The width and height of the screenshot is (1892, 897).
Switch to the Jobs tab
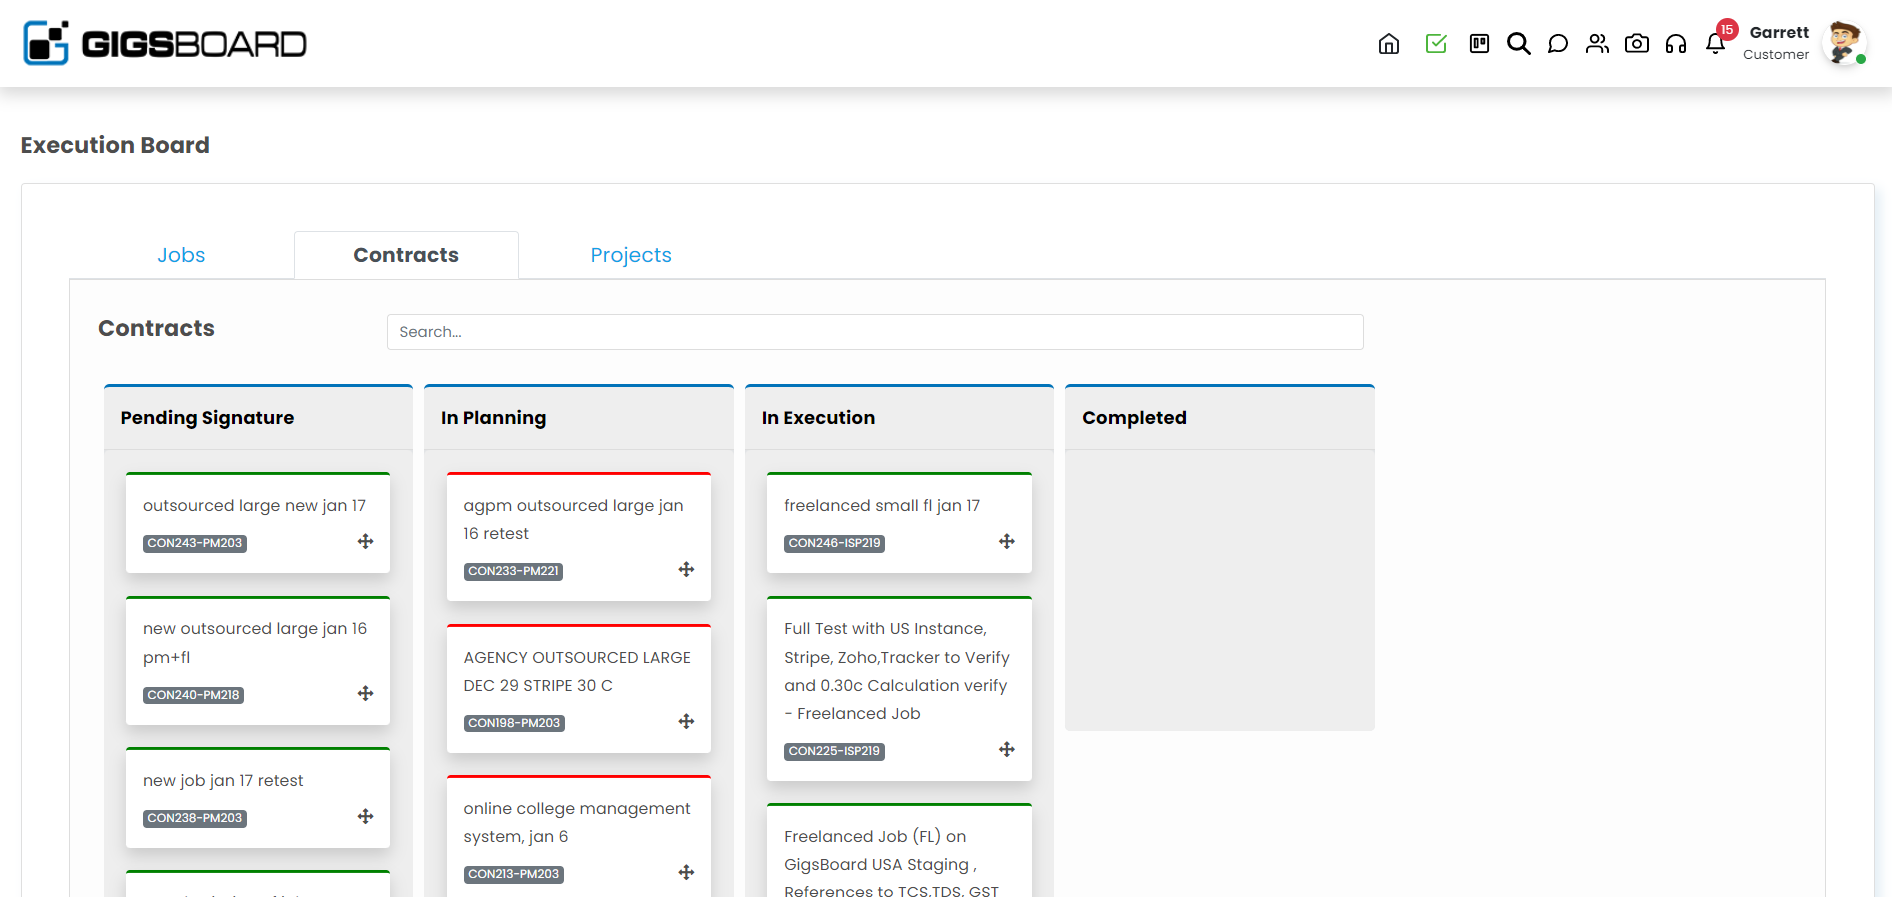[181, 255]
